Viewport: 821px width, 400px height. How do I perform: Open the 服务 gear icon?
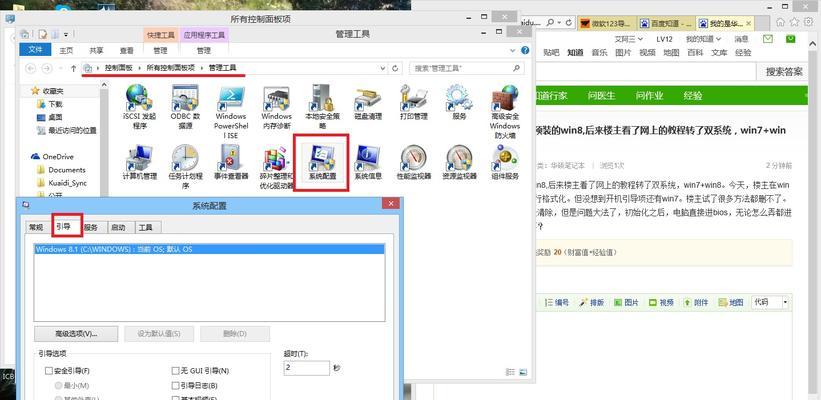point(459,97)
